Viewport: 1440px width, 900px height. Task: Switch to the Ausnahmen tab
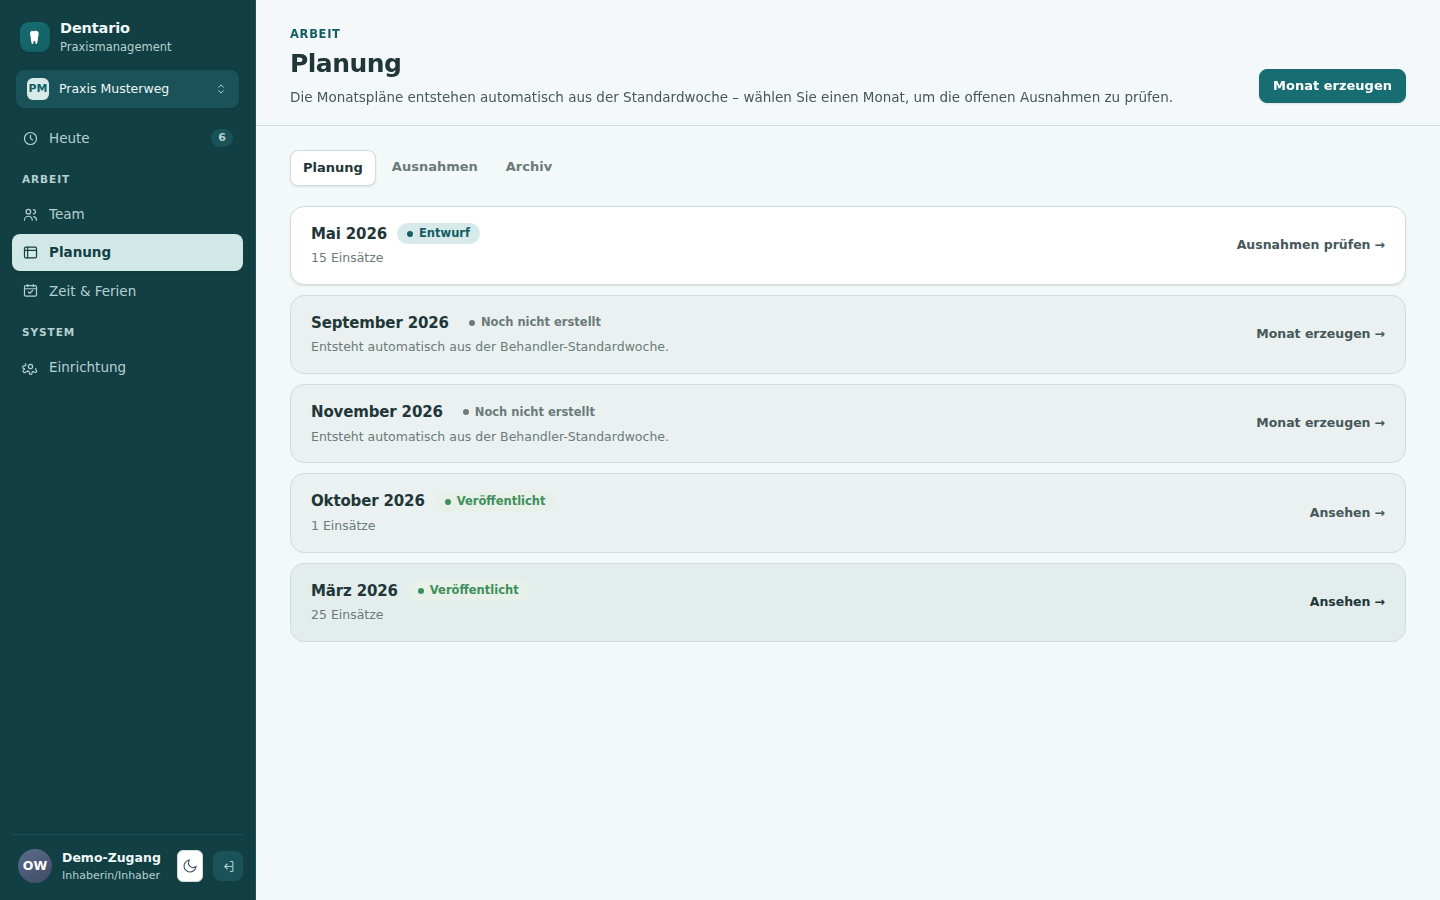(435, 167)
